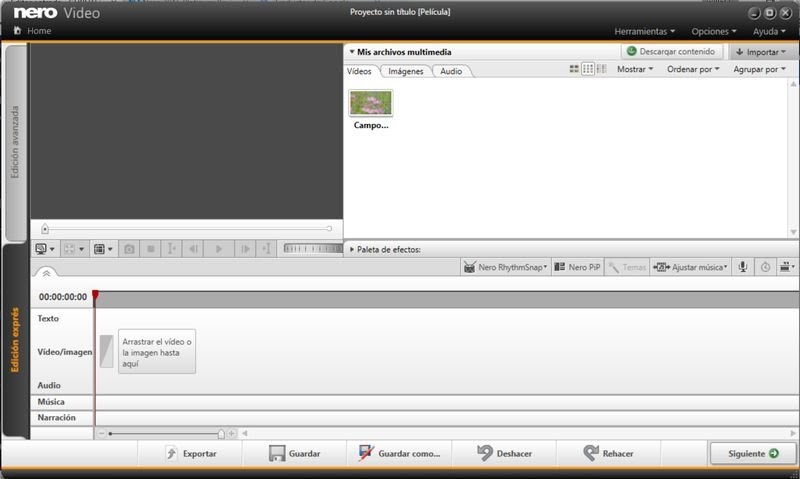Click the Exportar button
This screenshot has height=479, width=800.
[x=191, y=453]
